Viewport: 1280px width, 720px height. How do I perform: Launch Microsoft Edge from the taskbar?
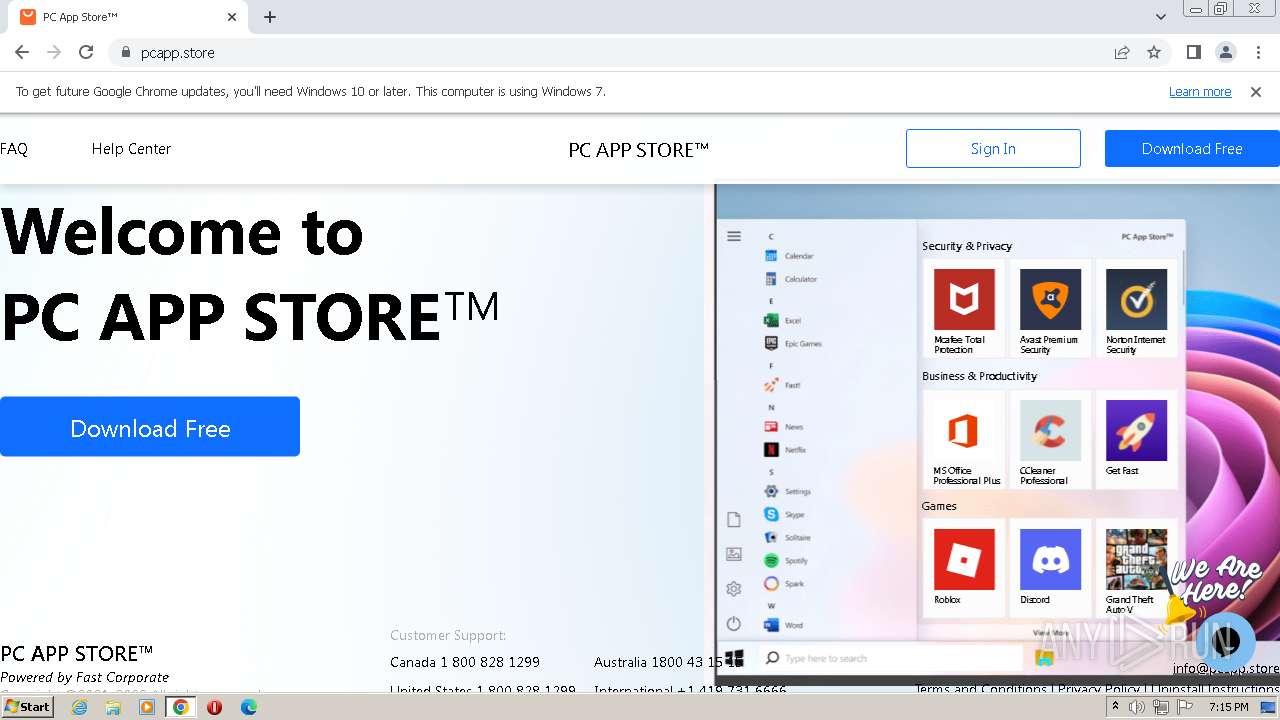[248, 707]
